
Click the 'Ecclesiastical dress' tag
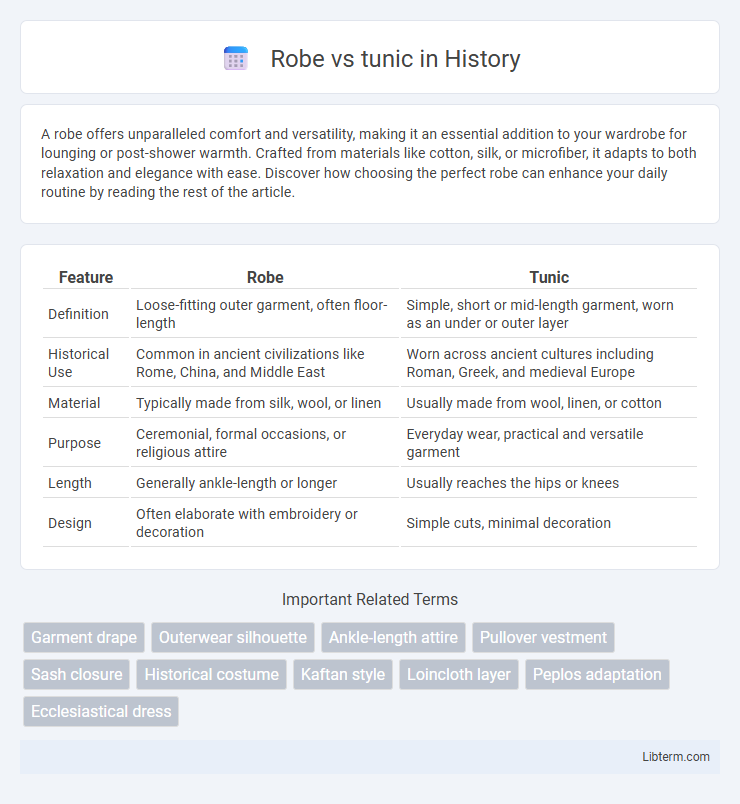point(101,711)
